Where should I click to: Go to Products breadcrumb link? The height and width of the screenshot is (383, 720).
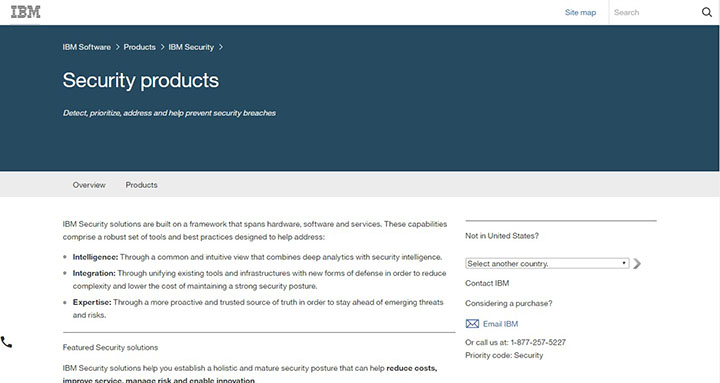coord(140,47)
